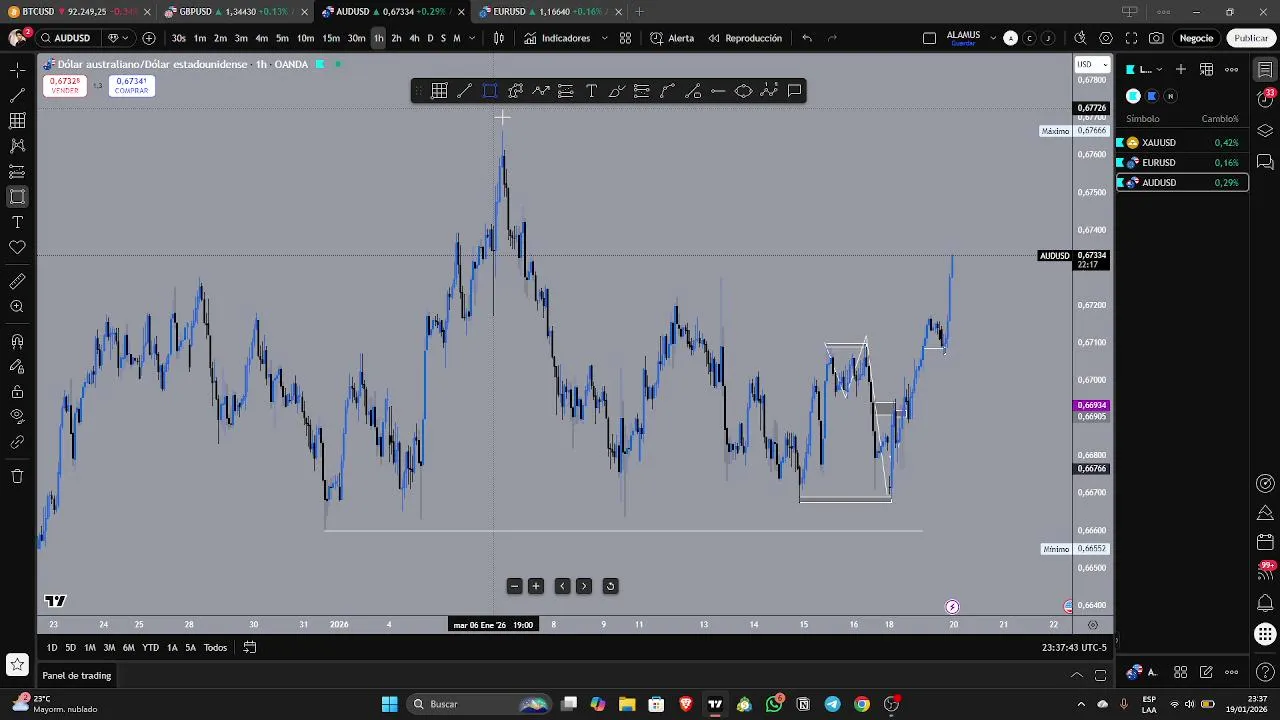Select the callout comment tool in floating toolbar
Screen dimensions: 1280x720
point(794,91)
